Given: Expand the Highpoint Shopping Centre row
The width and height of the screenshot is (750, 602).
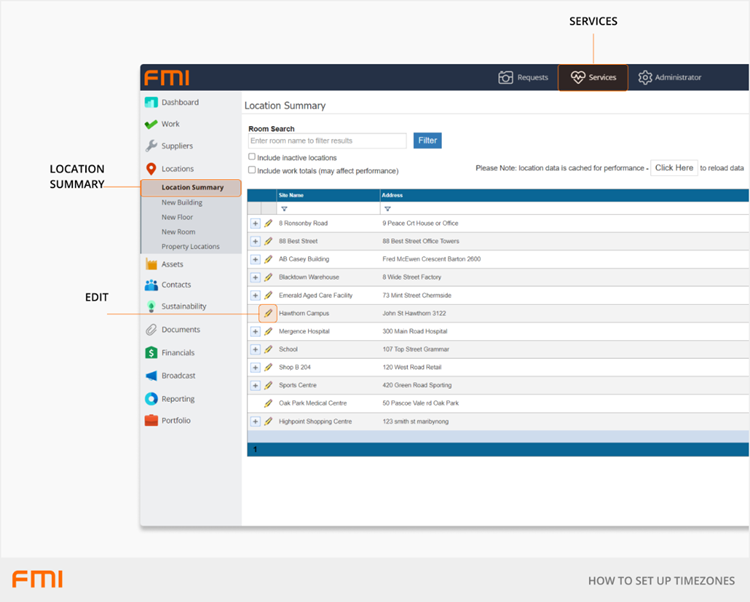Looking at the screenshot, I should [255, 421].
